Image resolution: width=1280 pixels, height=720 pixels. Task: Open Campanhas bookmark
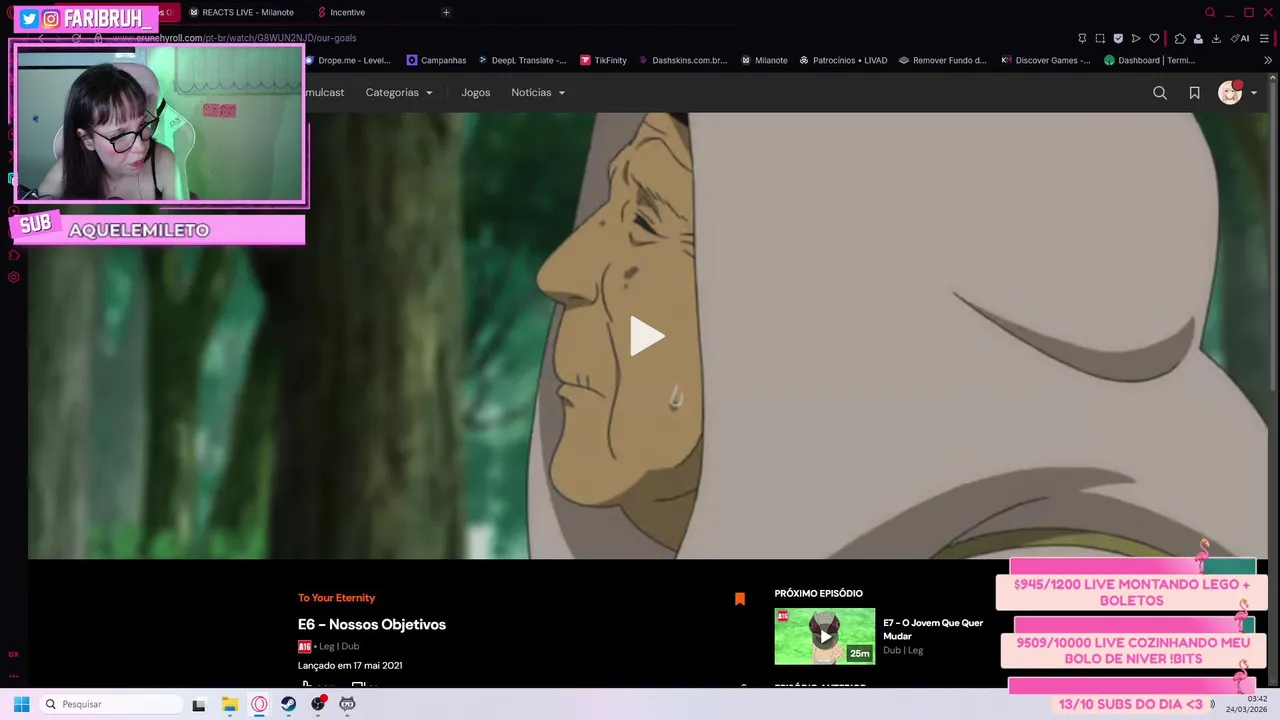pyautogui.click(x=436, y=60)
